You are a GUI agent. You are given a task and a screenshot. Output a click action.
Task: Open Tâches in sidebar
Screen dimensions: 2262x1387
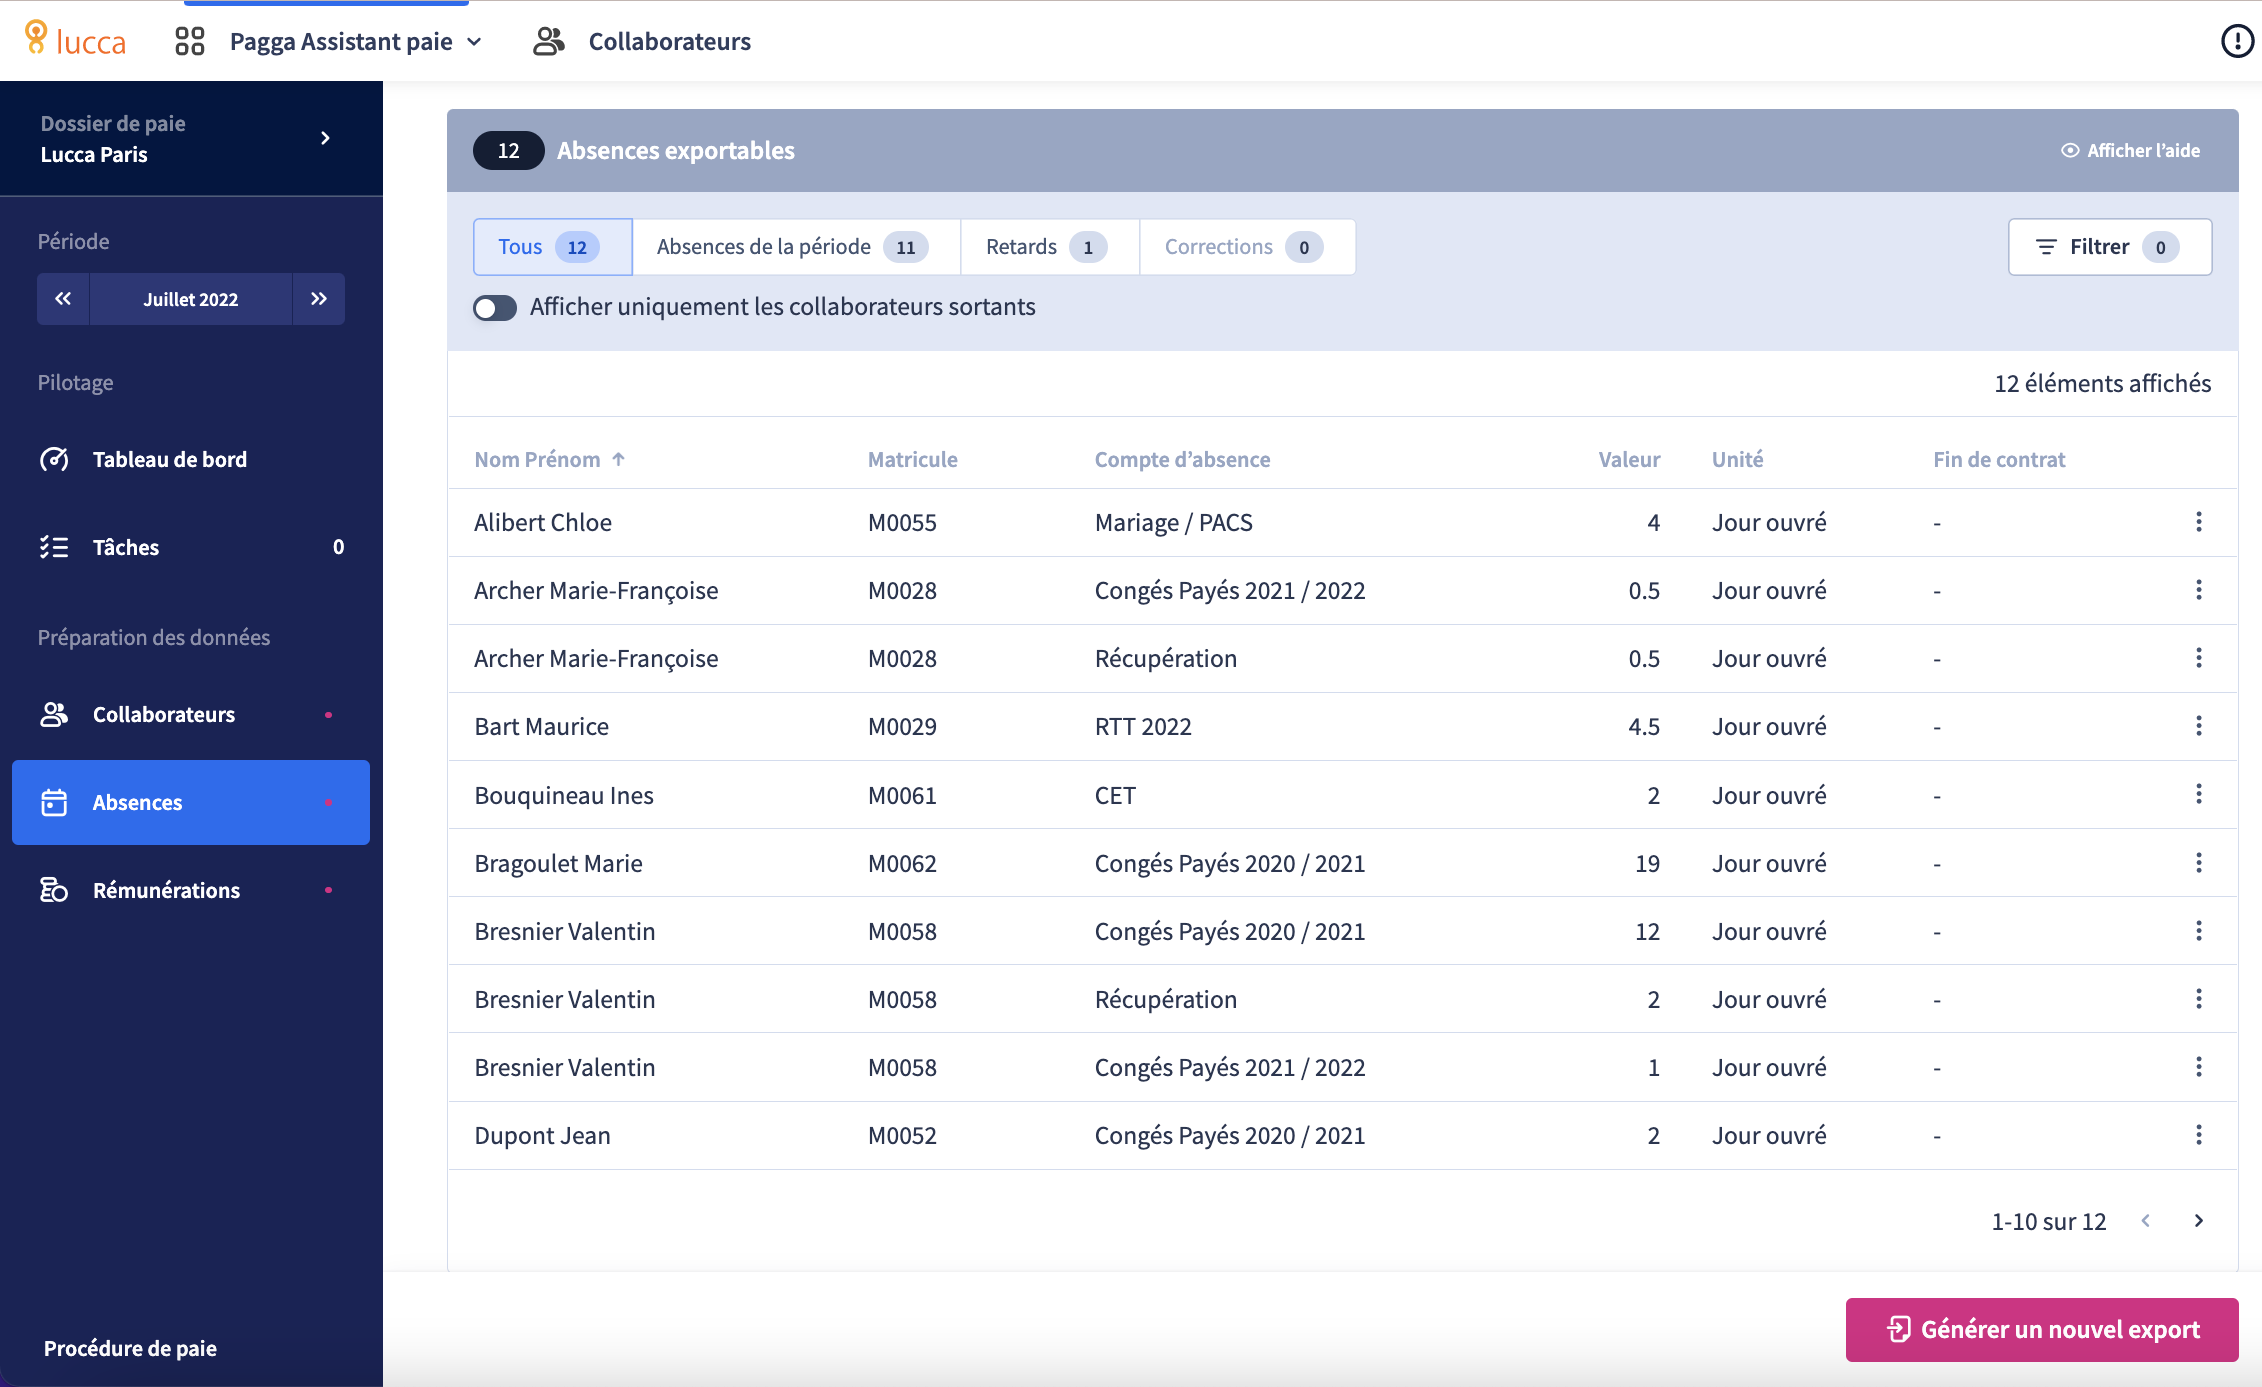[191, 547]
